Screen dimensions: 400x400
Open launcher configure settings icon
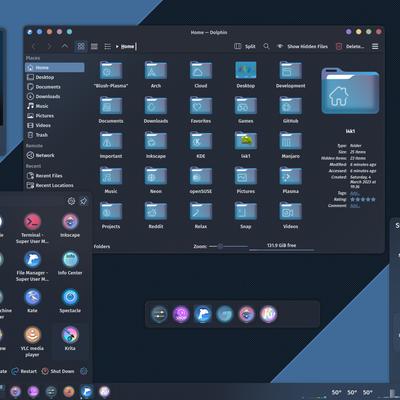click(71, 201)
